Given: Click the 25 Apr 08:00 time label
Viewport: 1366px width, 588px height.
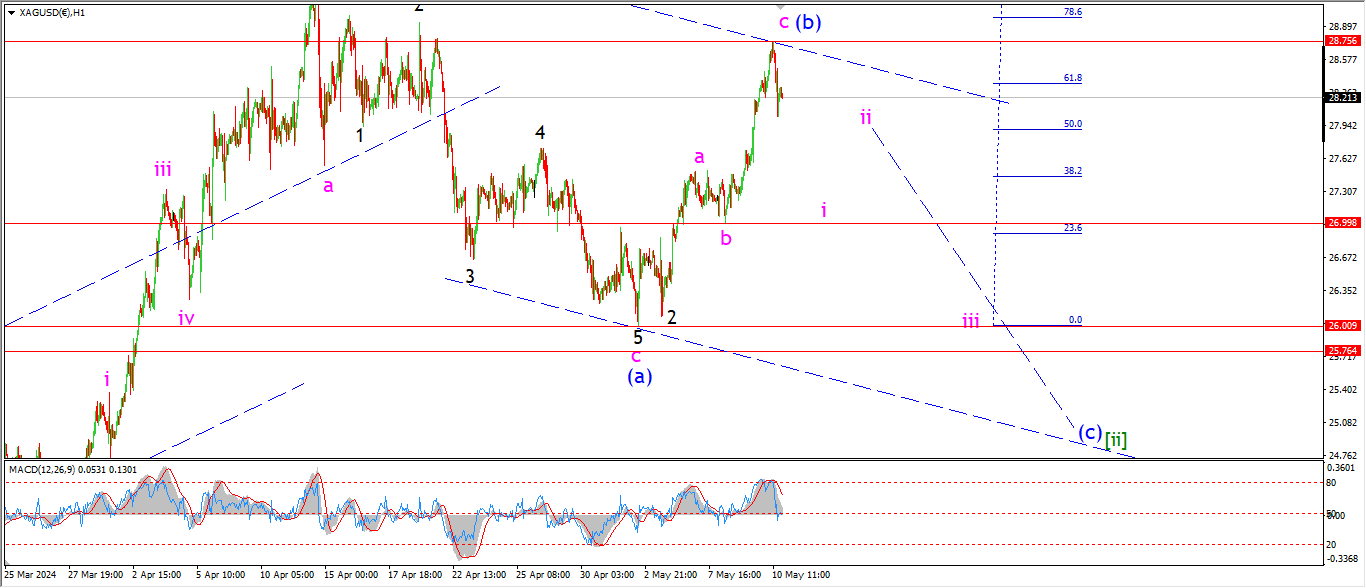Looking at the screenshot, I should click(x=544, y=576).
